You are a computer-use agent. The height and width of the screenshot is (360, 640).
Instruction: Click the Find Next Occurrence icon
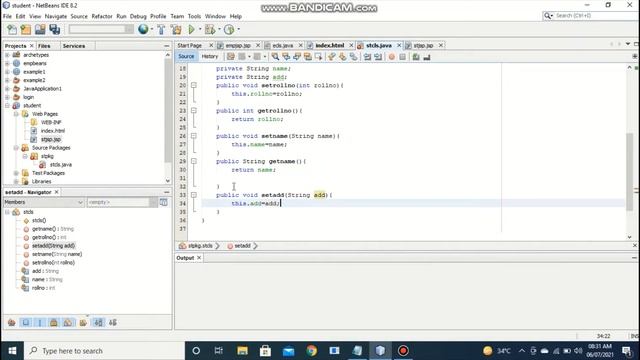(297, 57)
